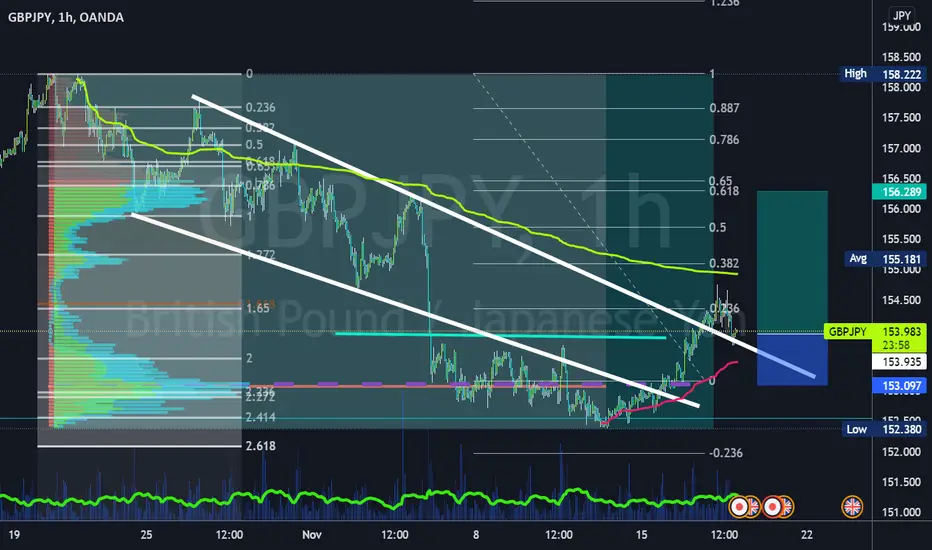Select the lower white wedge trendline
932x550 pixels.
point(415,310)
